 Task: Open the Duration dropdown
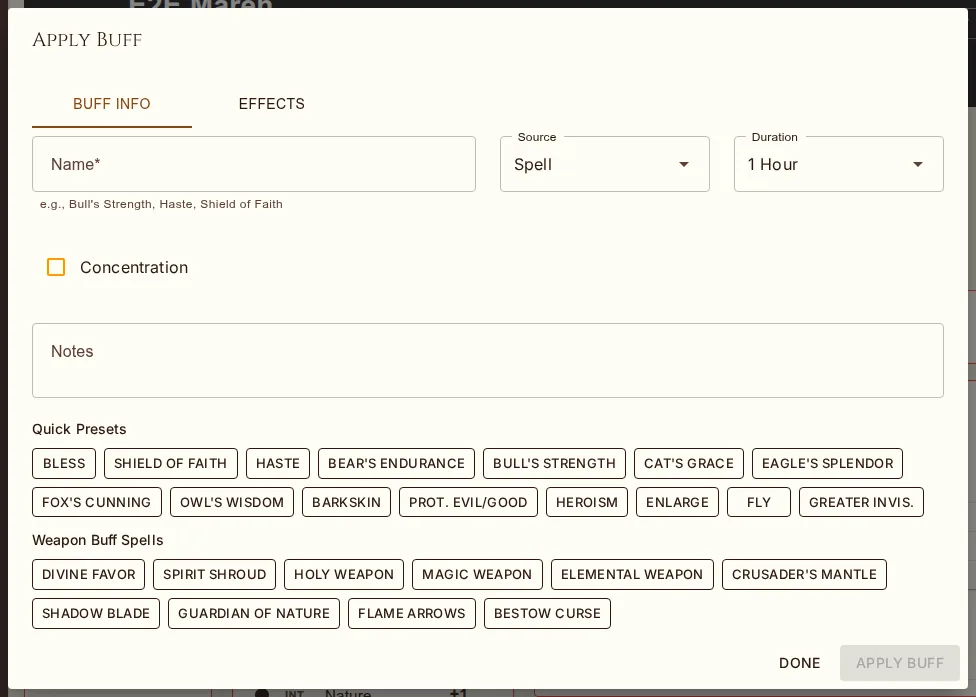tap(839, 164)
